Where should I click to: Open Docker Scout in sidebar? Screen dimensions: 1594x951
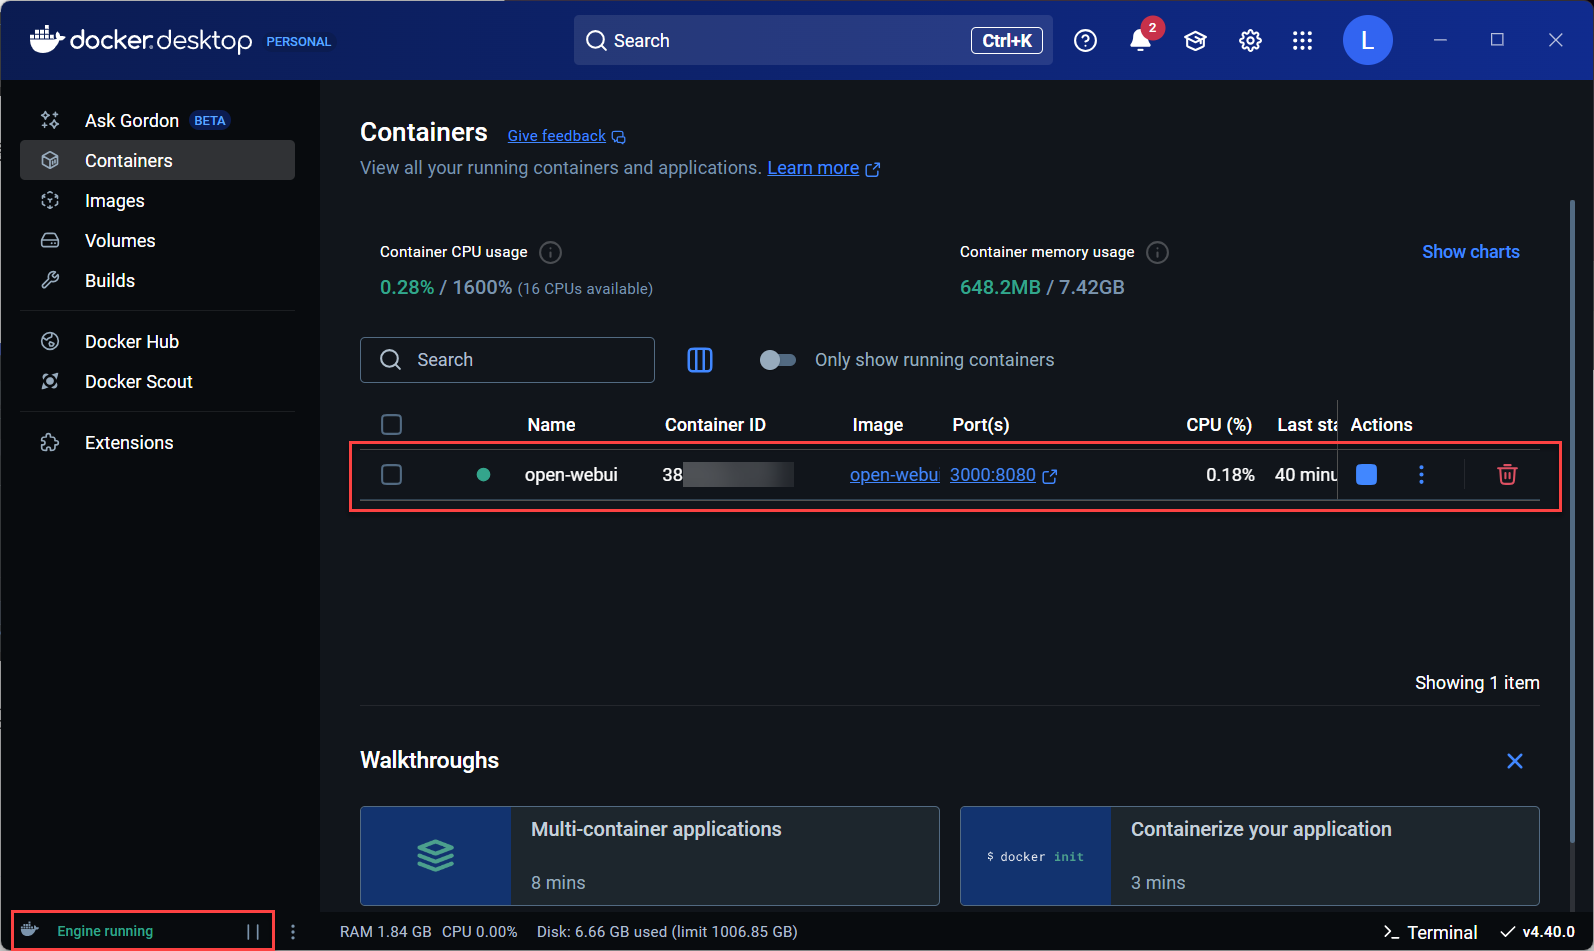tap(157, 381)
